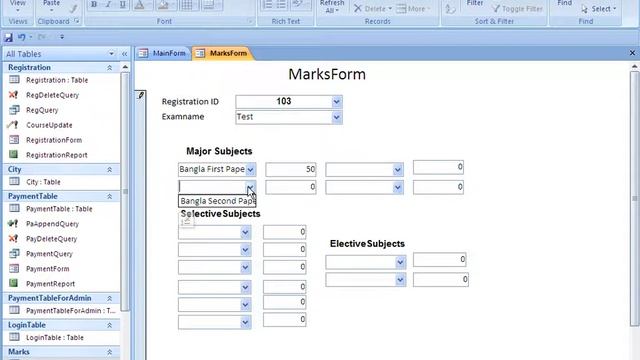This screenshot has height=360, width=640.
Task: Open the PaymentTableForAdmin table icon
Action: (x=14, y=310)
